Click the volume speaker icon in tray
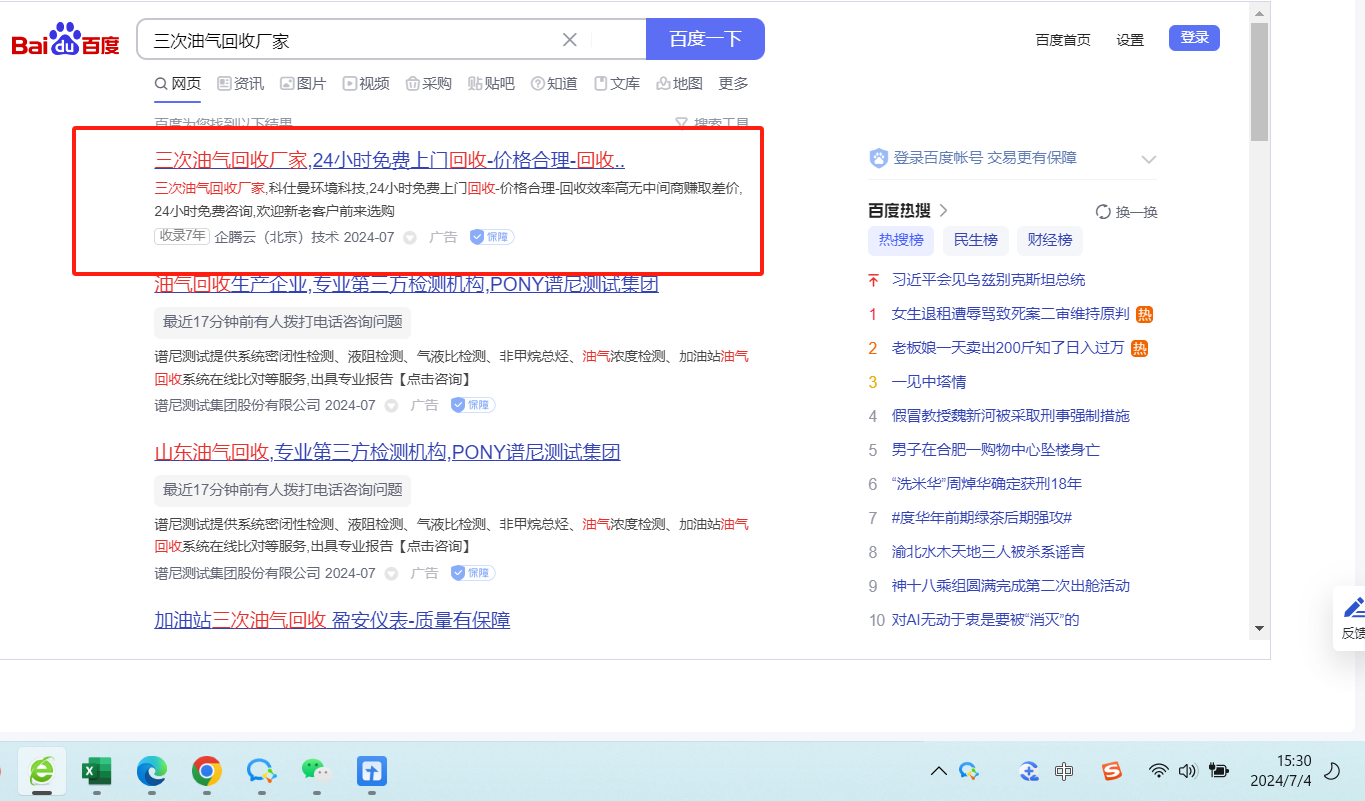 [1187, 771]
